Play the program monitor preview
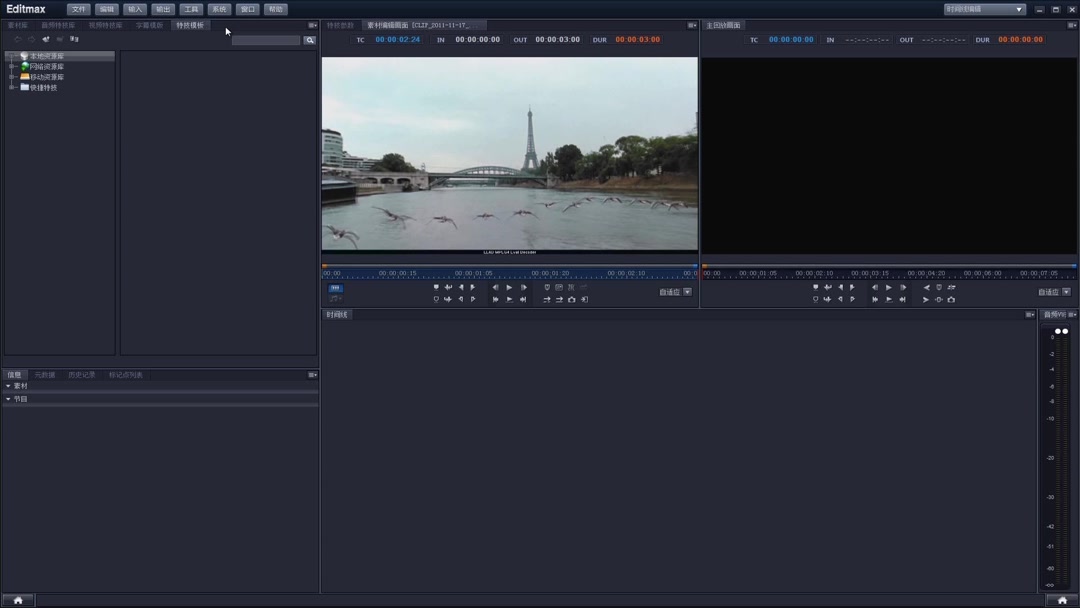The image size is (1080, 608). click(889, 288)
